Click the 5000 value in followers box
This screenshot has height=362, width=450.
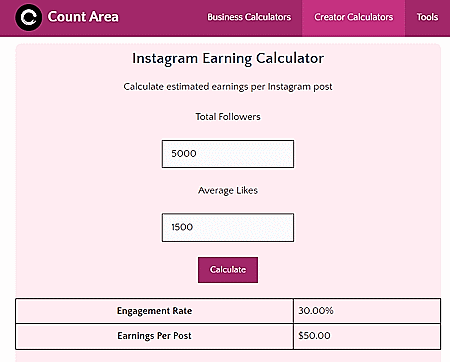point(184,154)
